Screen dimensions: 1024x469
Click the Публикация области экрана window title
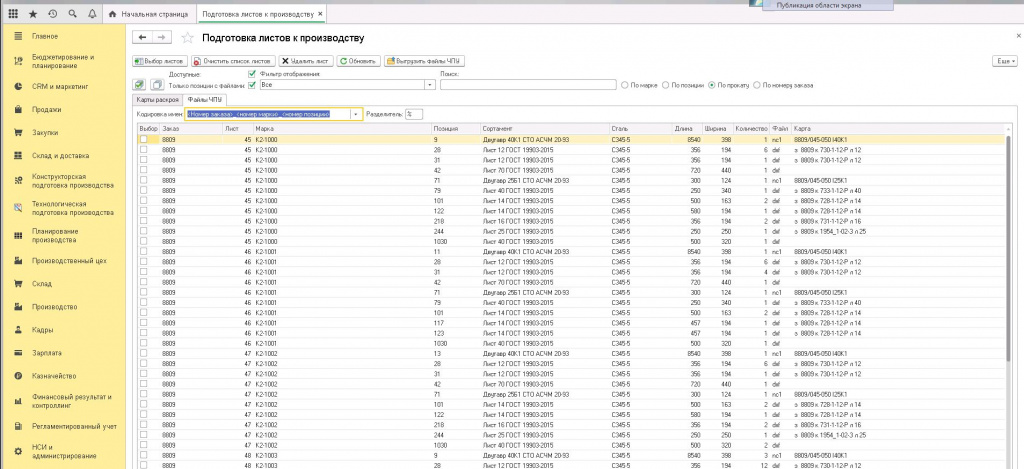(x=819, y=5)
